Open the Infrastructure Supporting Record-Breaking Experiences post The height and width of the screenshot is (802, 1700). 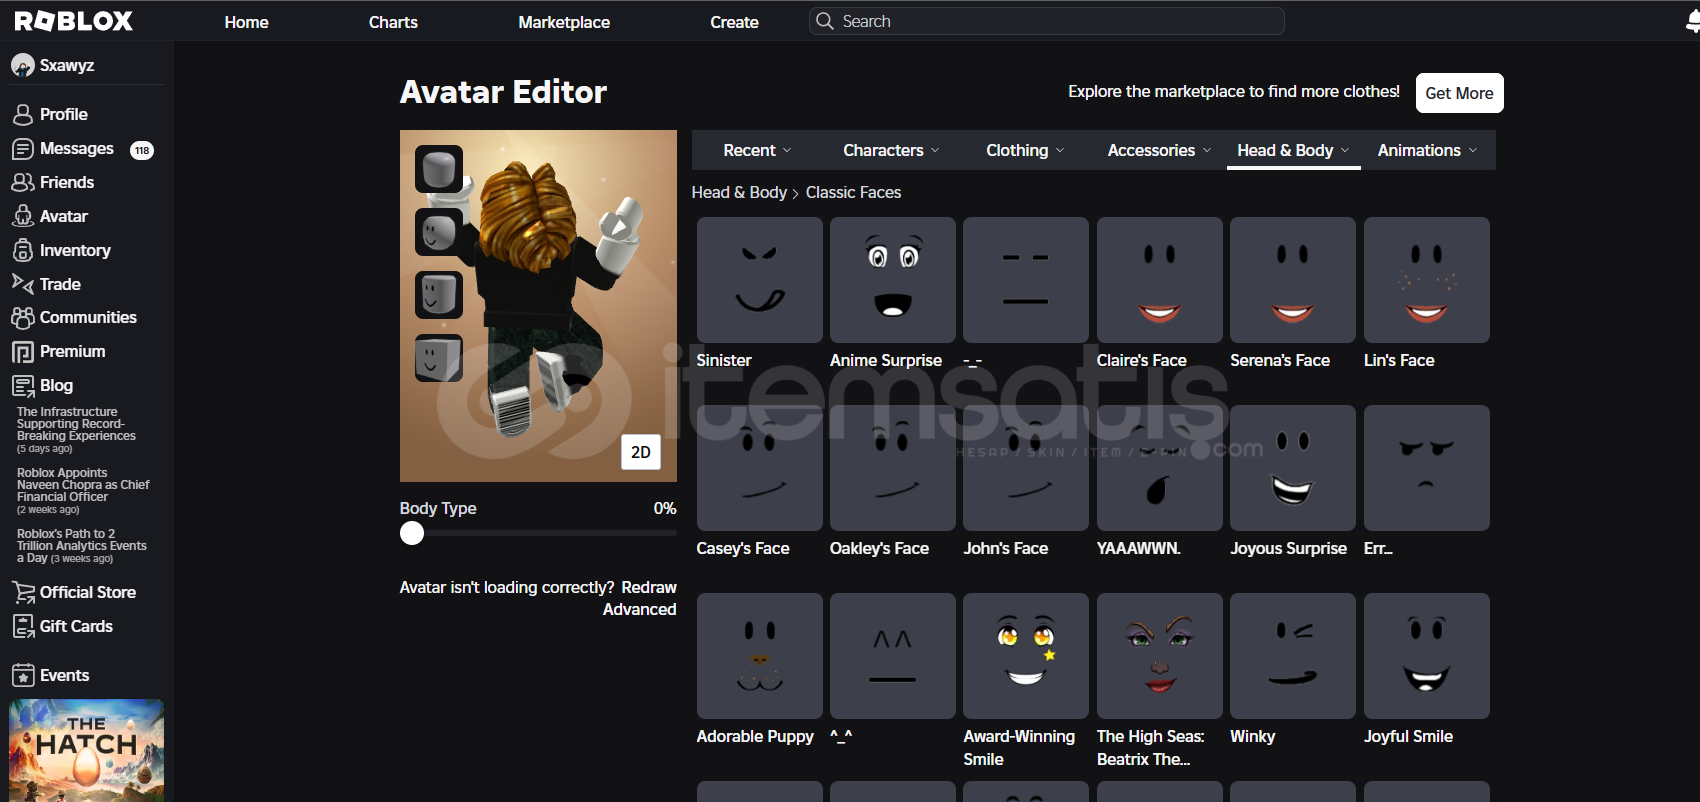77,430
